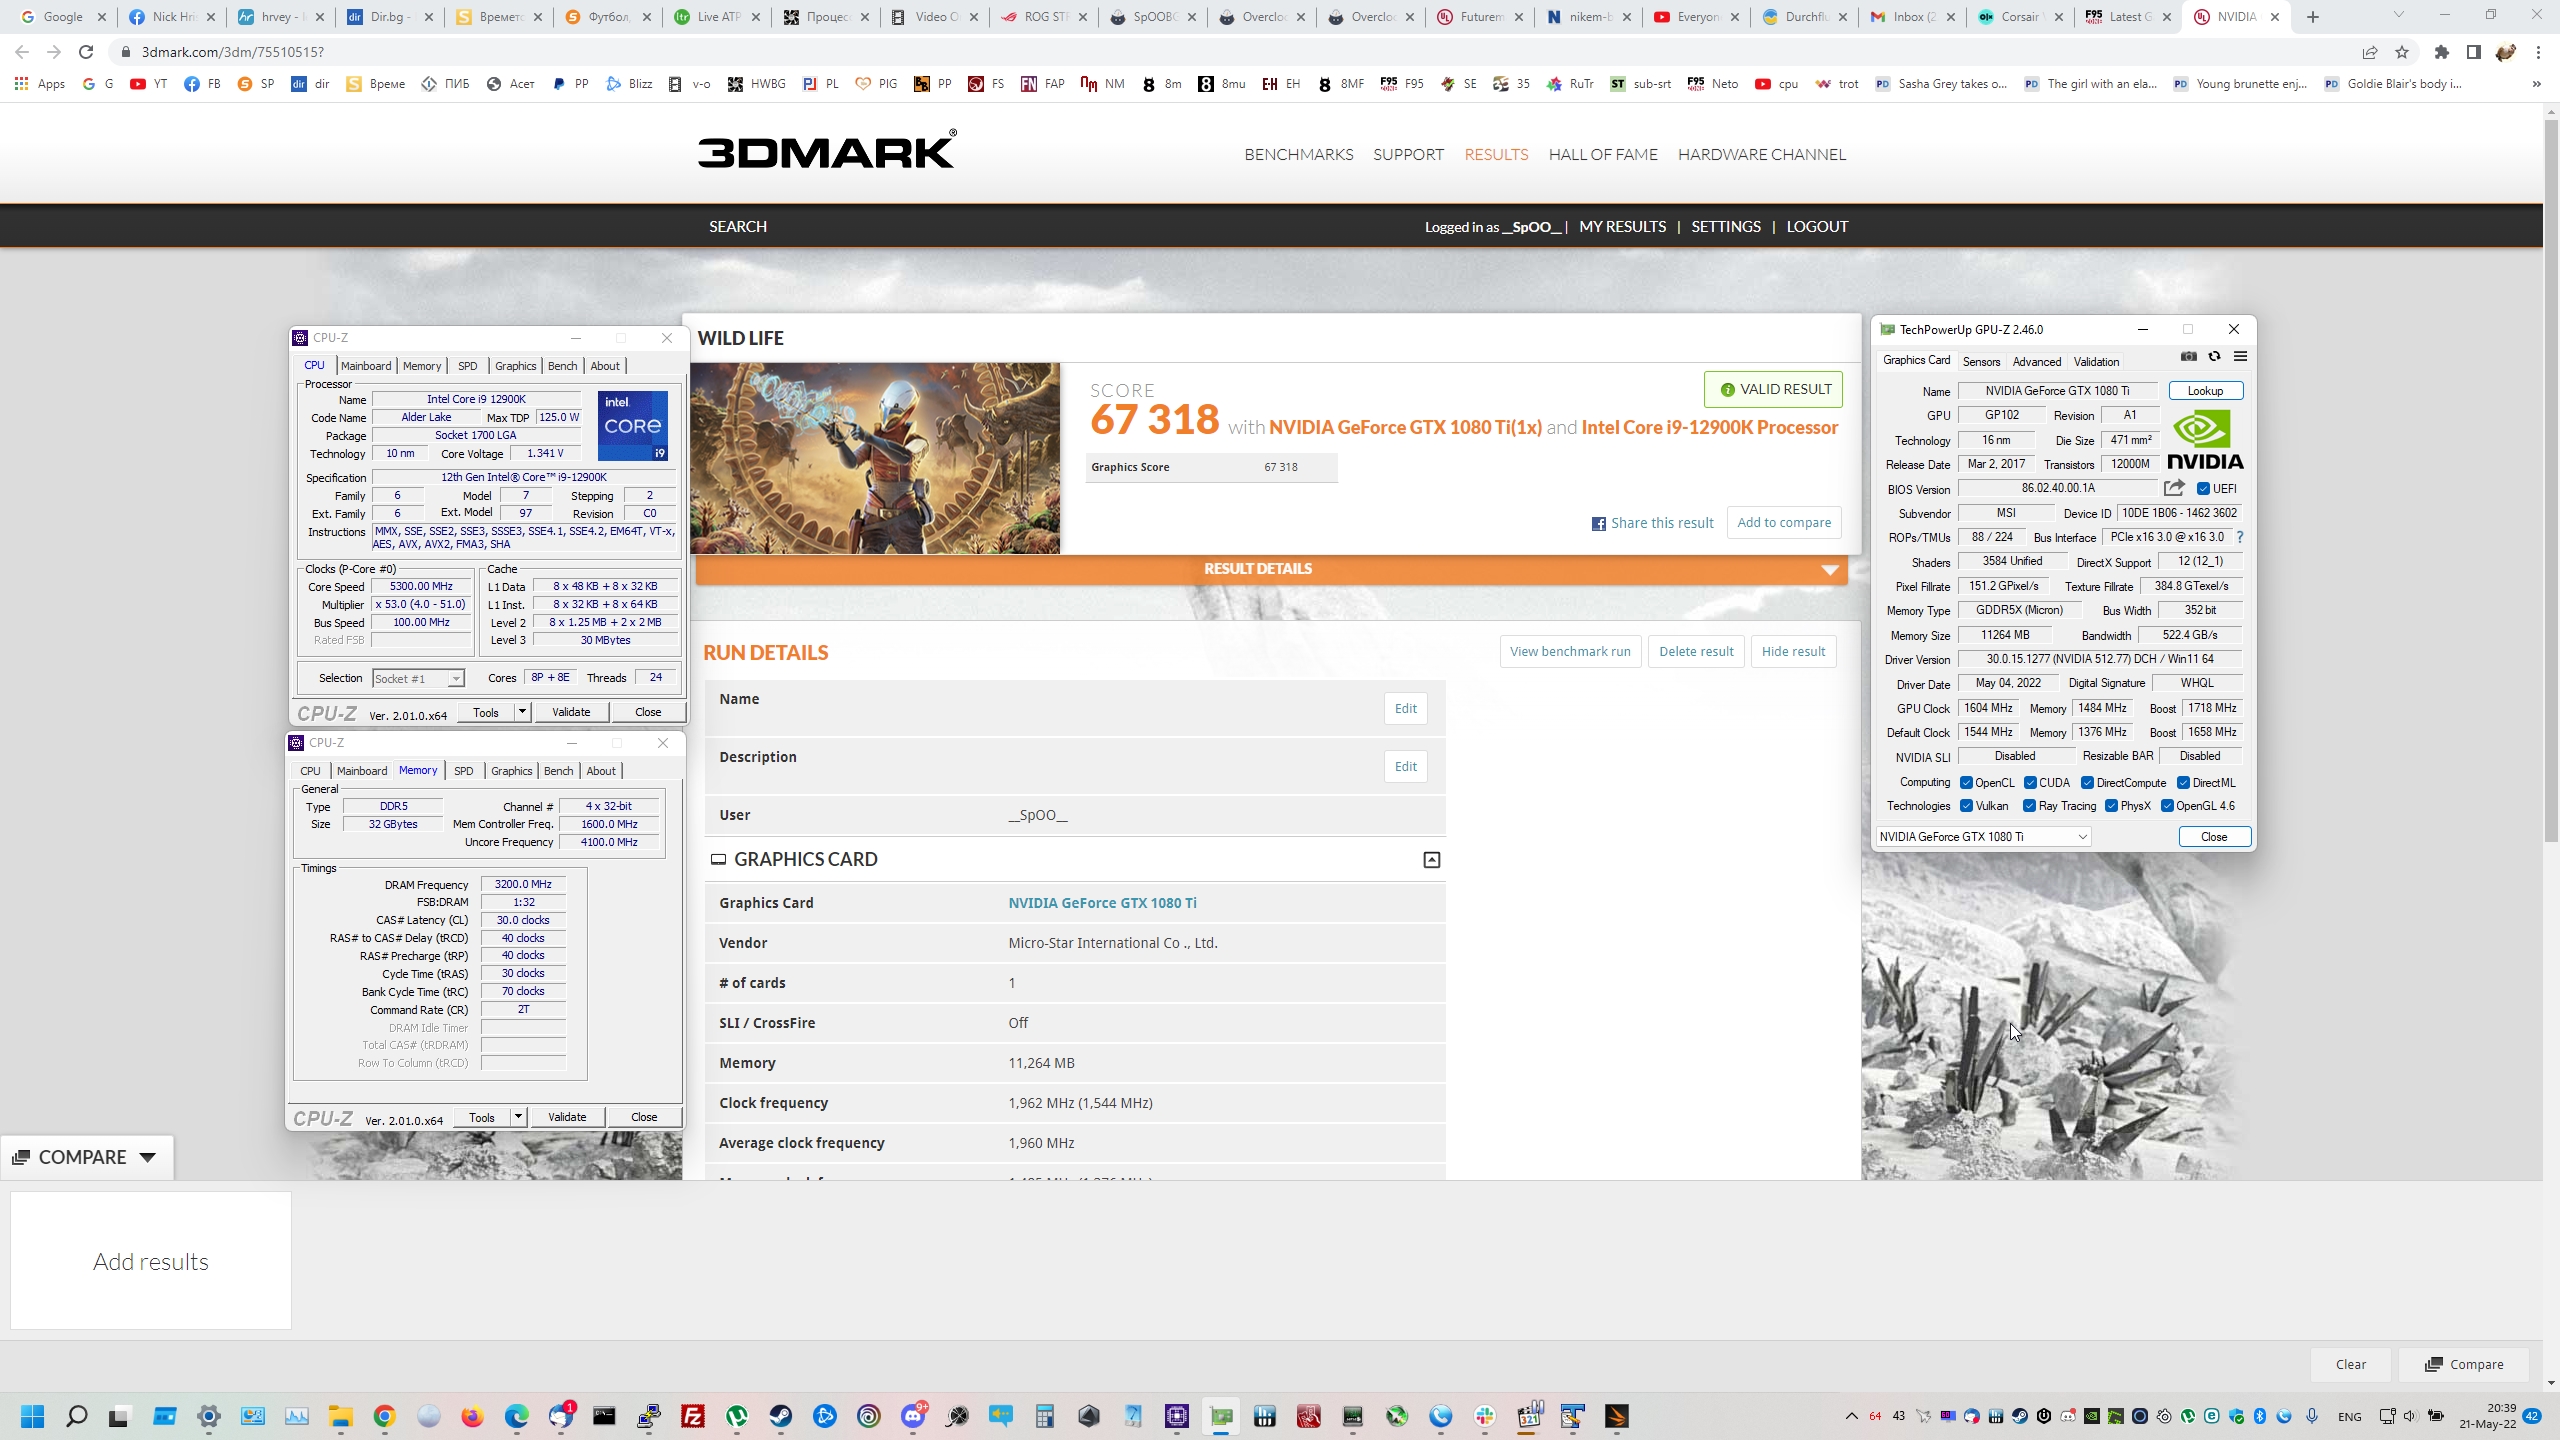Screen dimensions: 2560x1440
Task: Open Chrome from the taskbar
Action: tap(385, 1416)
